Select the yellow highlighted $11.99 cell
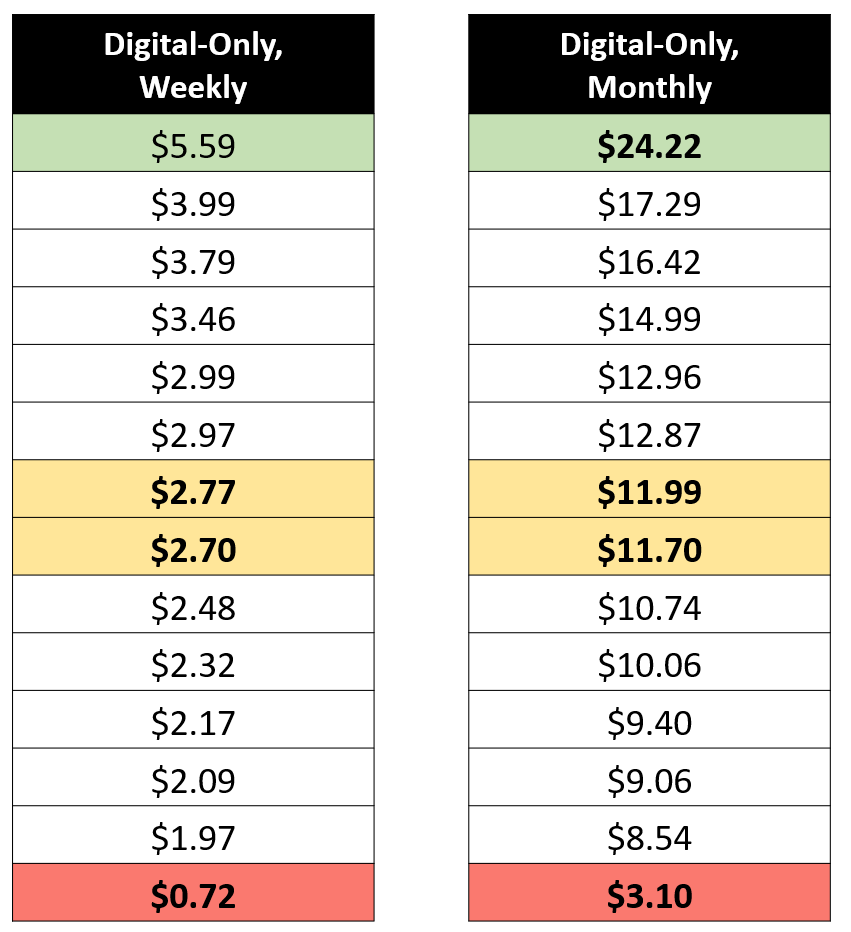This screenshot has width=851, height=932. click(x=649, y=492)
